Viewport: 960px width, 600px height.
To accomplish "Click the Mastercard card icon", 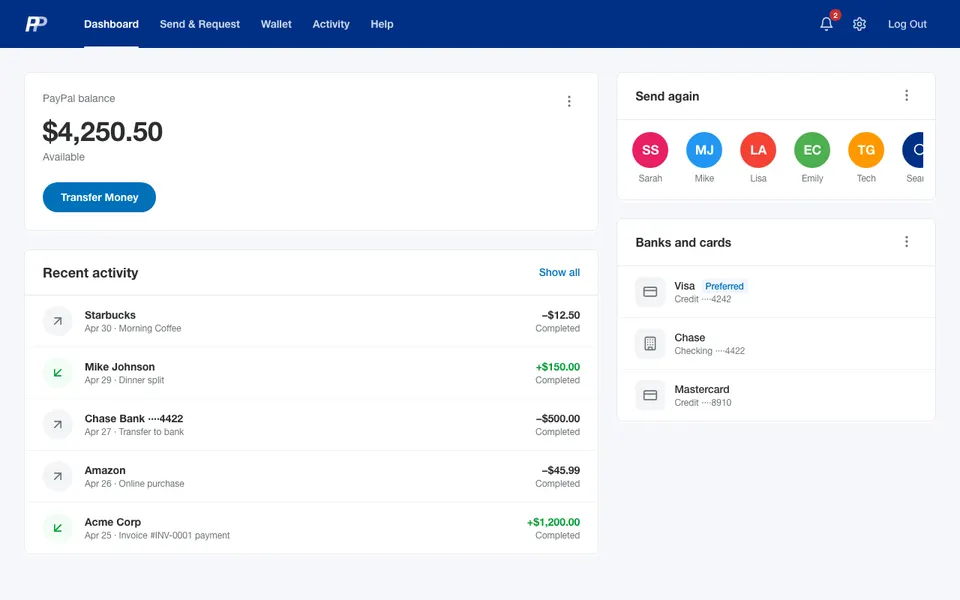I will 650,396.
